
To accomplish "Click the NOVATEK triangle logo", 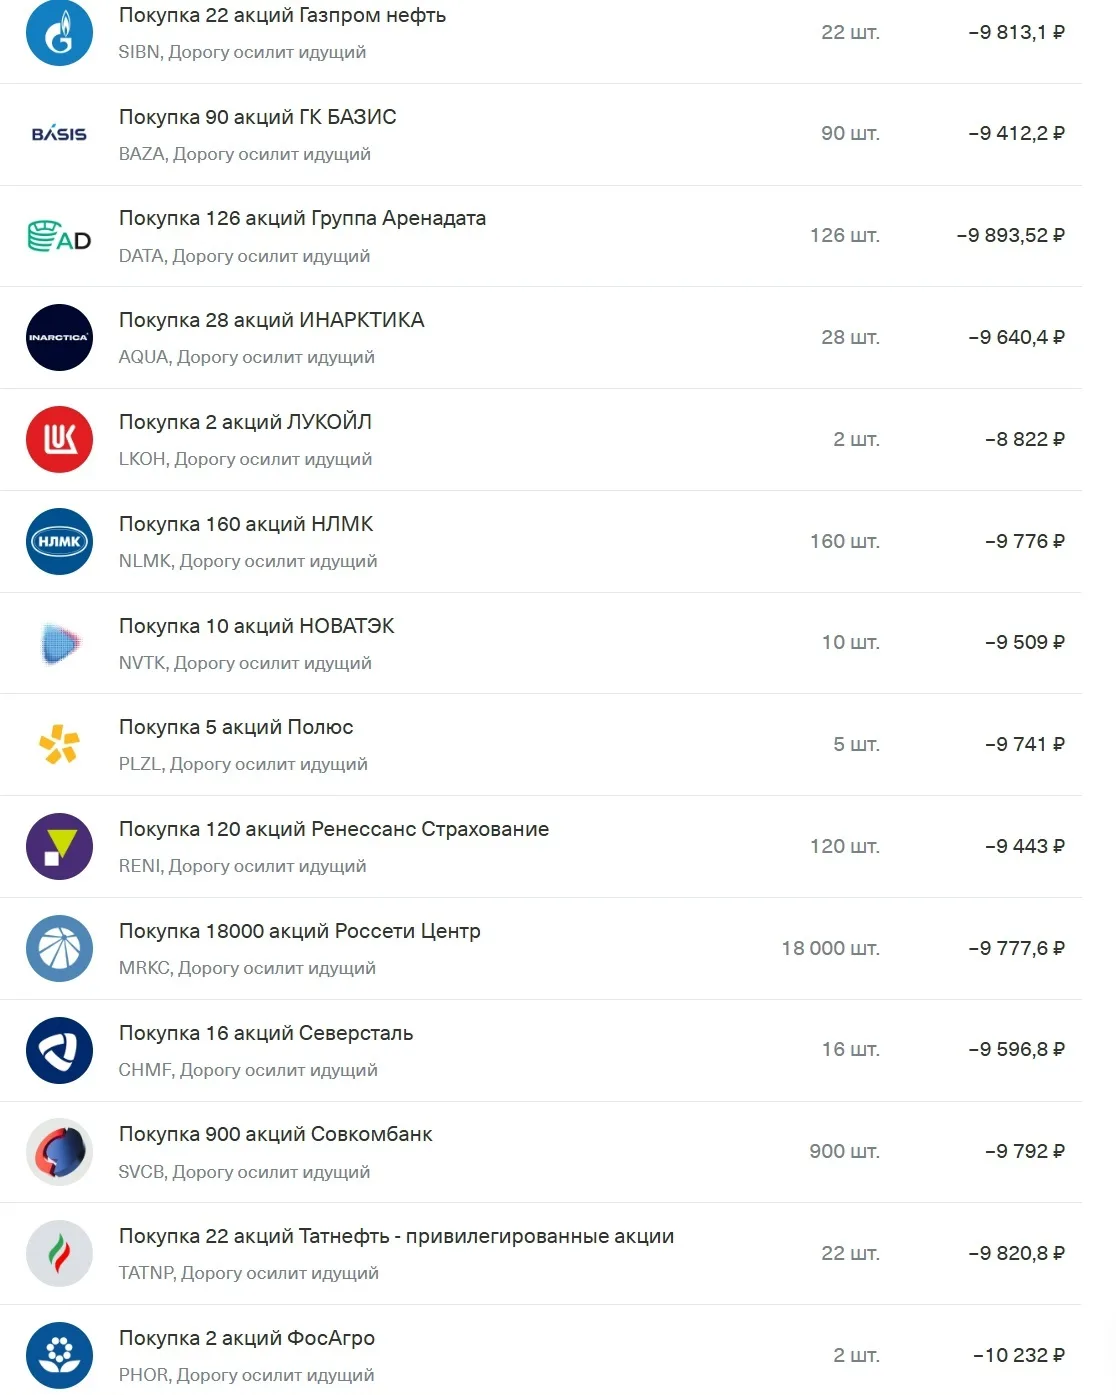I will (59, 643).
